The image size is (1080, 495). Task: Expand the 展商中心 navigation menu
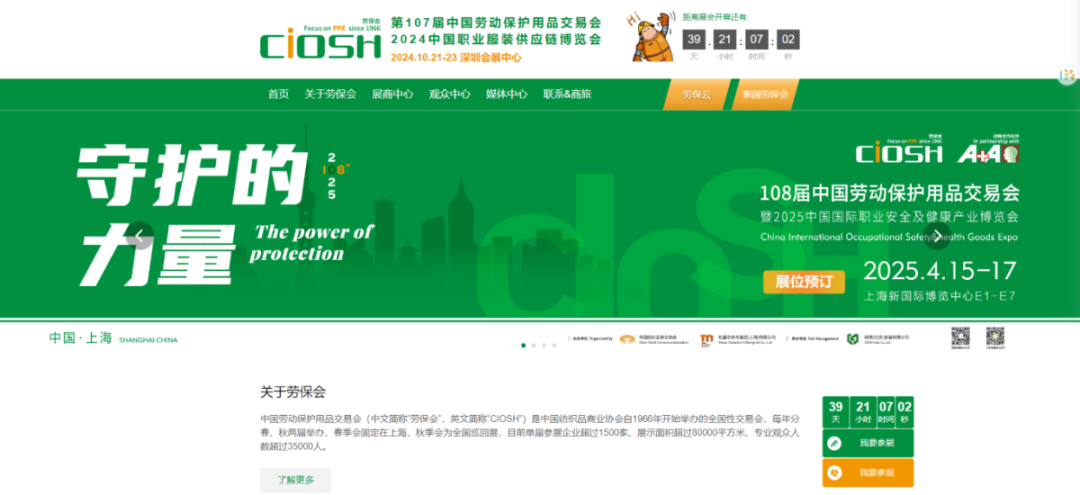pos(392,94)
